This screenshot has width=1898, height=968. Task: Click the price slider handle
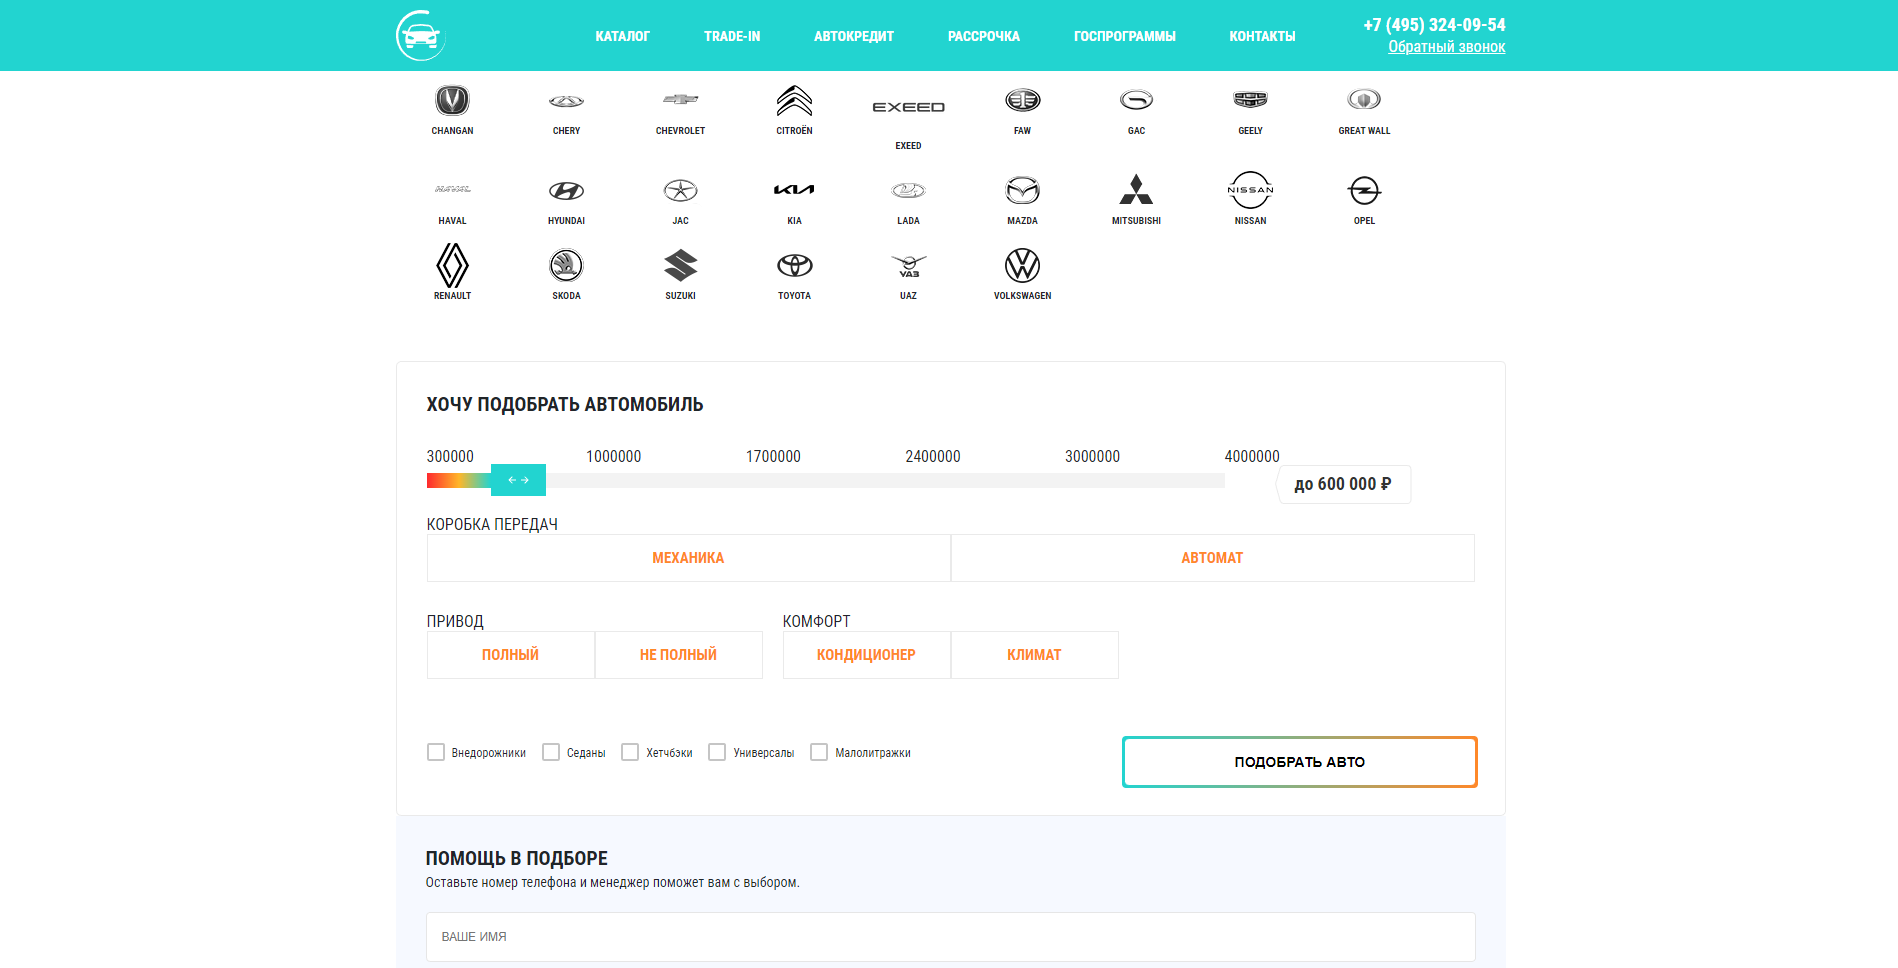coord(518,480)
